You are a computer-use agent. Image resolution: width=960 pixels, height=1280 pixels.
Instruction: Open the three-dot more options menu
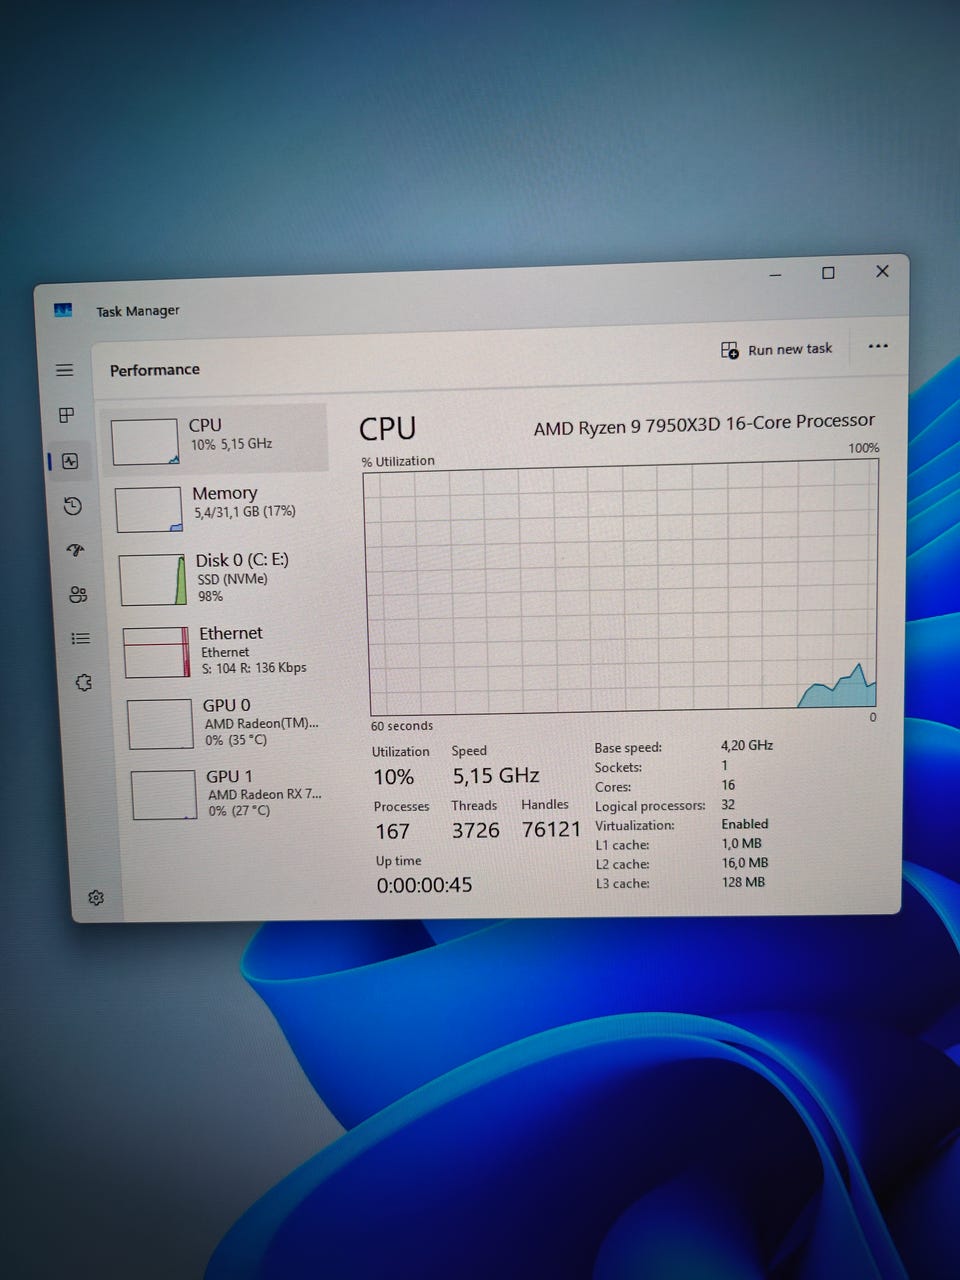coord(878,346)
